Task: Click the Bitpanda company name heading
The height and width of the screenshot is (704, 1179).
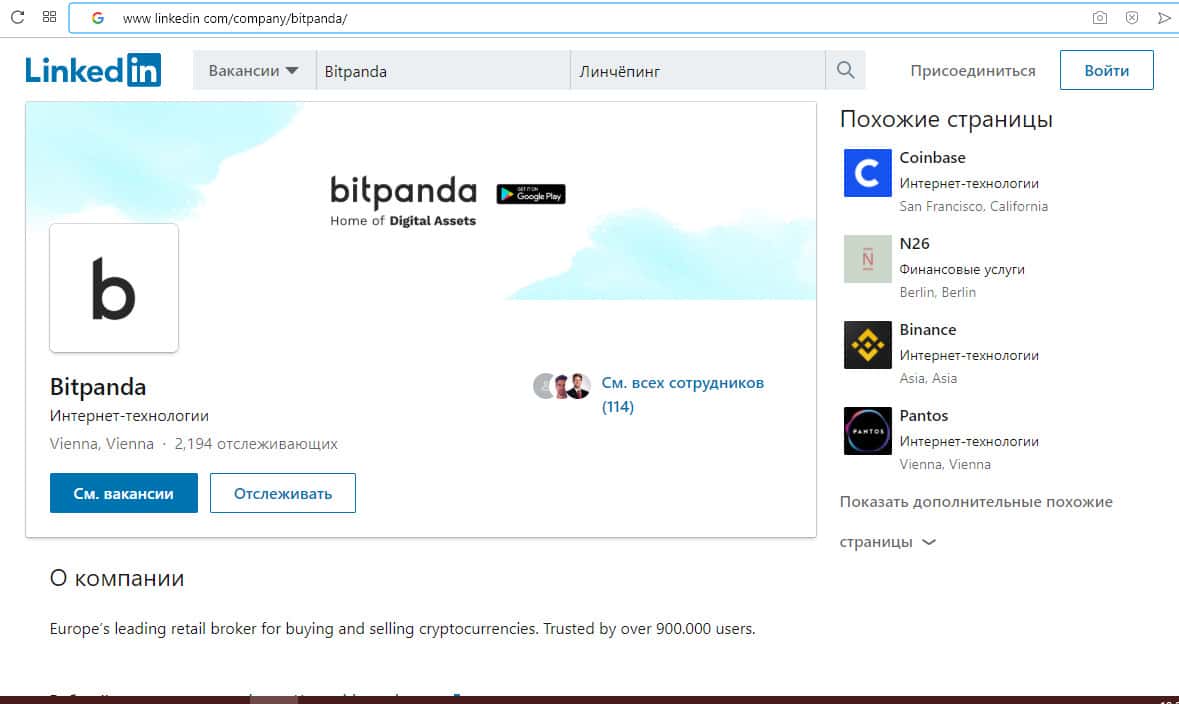Action: click(x=98, y=387)
